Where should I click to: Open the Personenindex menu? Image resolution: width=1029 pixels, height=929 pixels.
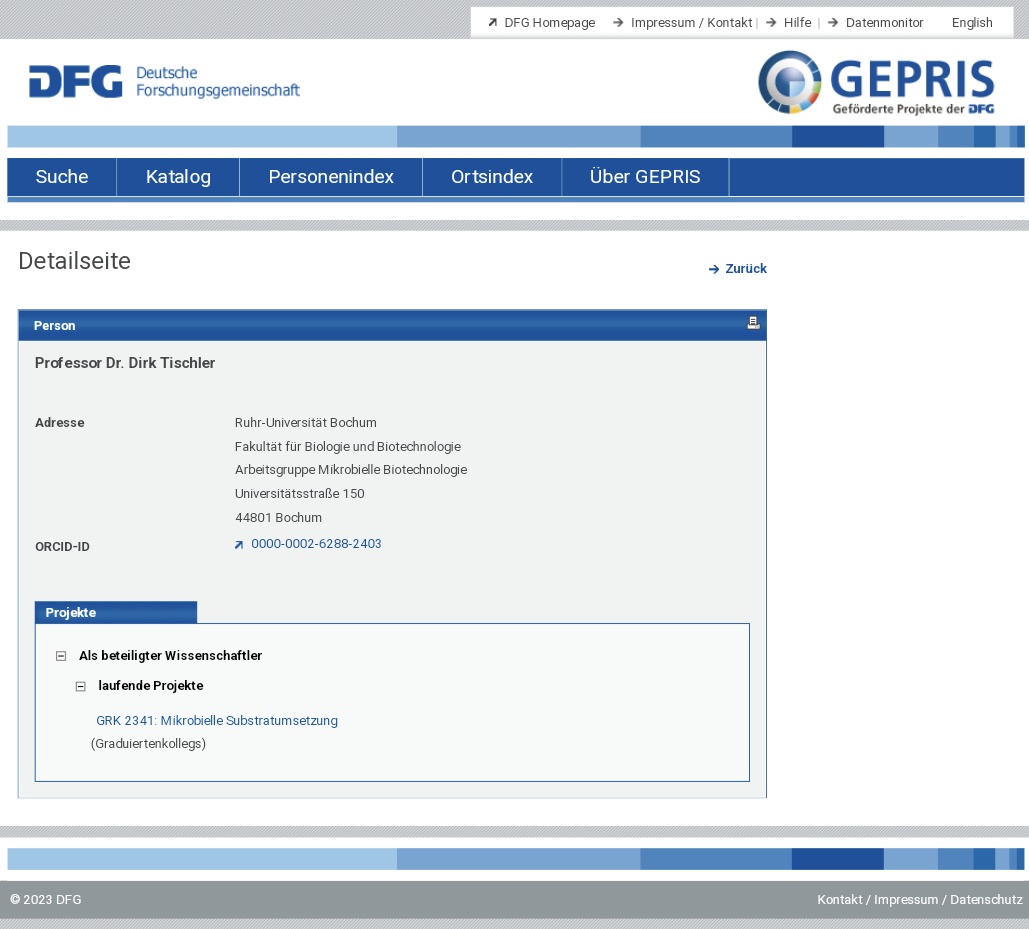pyautogui.click(x=331, y=176)
